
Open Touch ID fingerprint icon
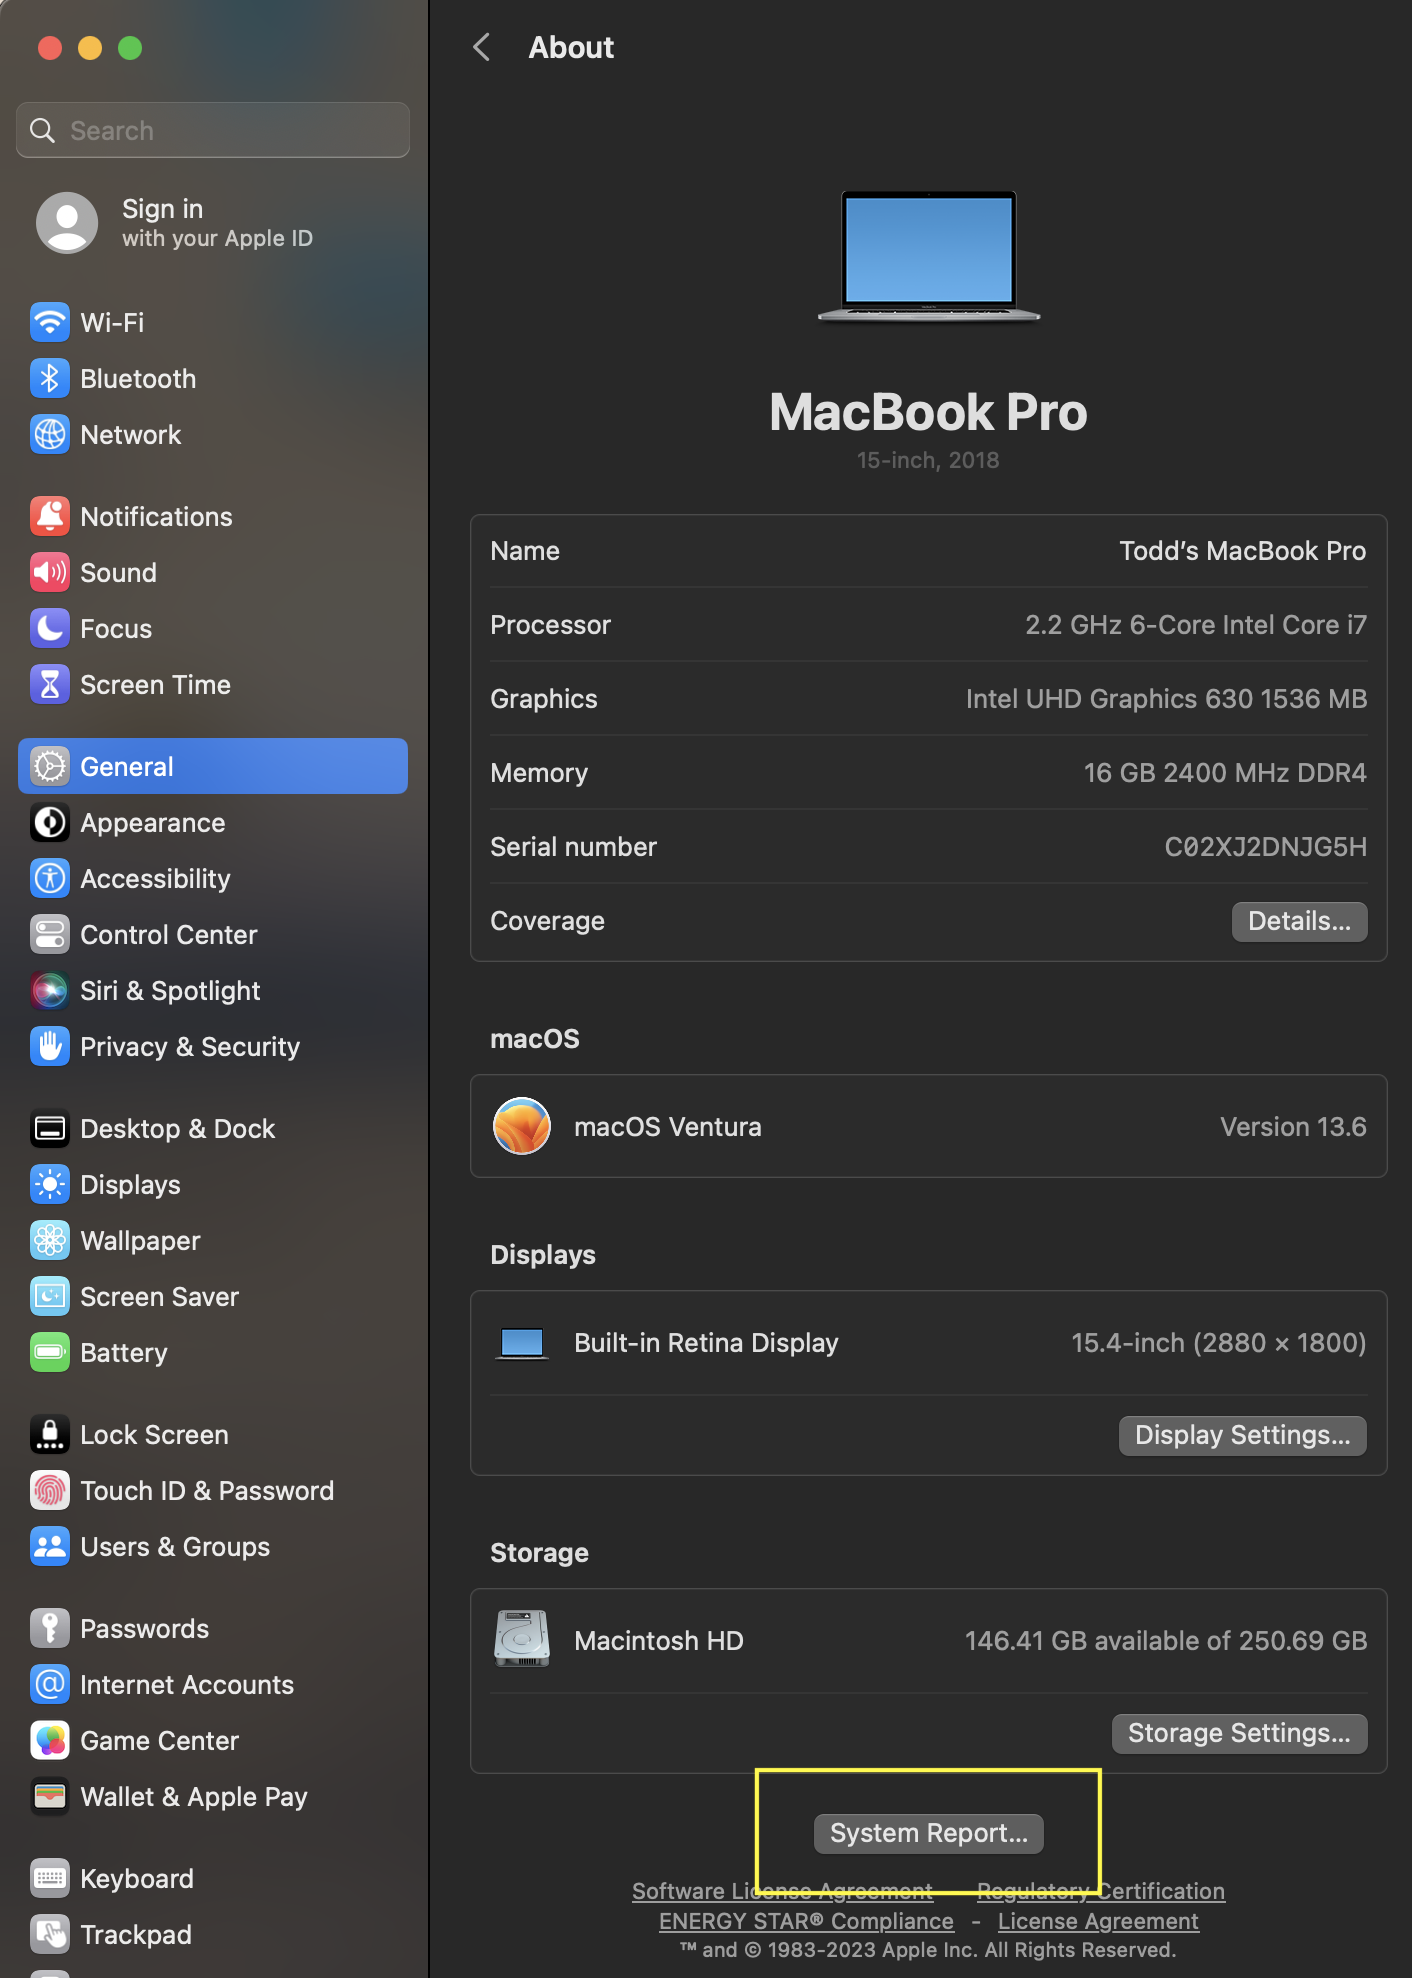click(50, 1490)
